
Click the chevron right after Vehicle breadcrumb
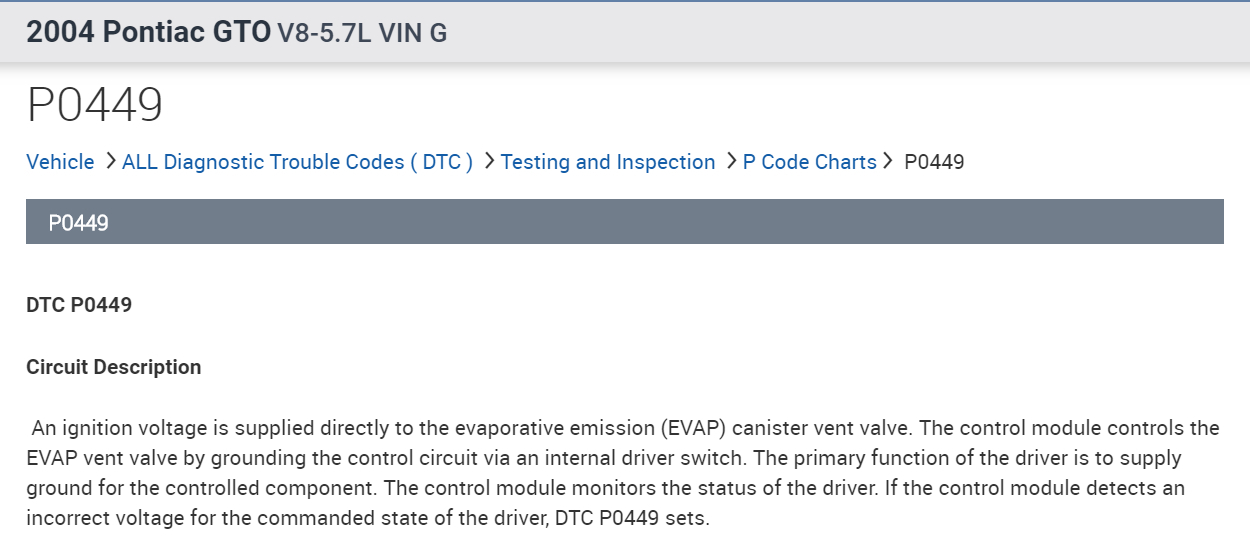click(109, 161)
